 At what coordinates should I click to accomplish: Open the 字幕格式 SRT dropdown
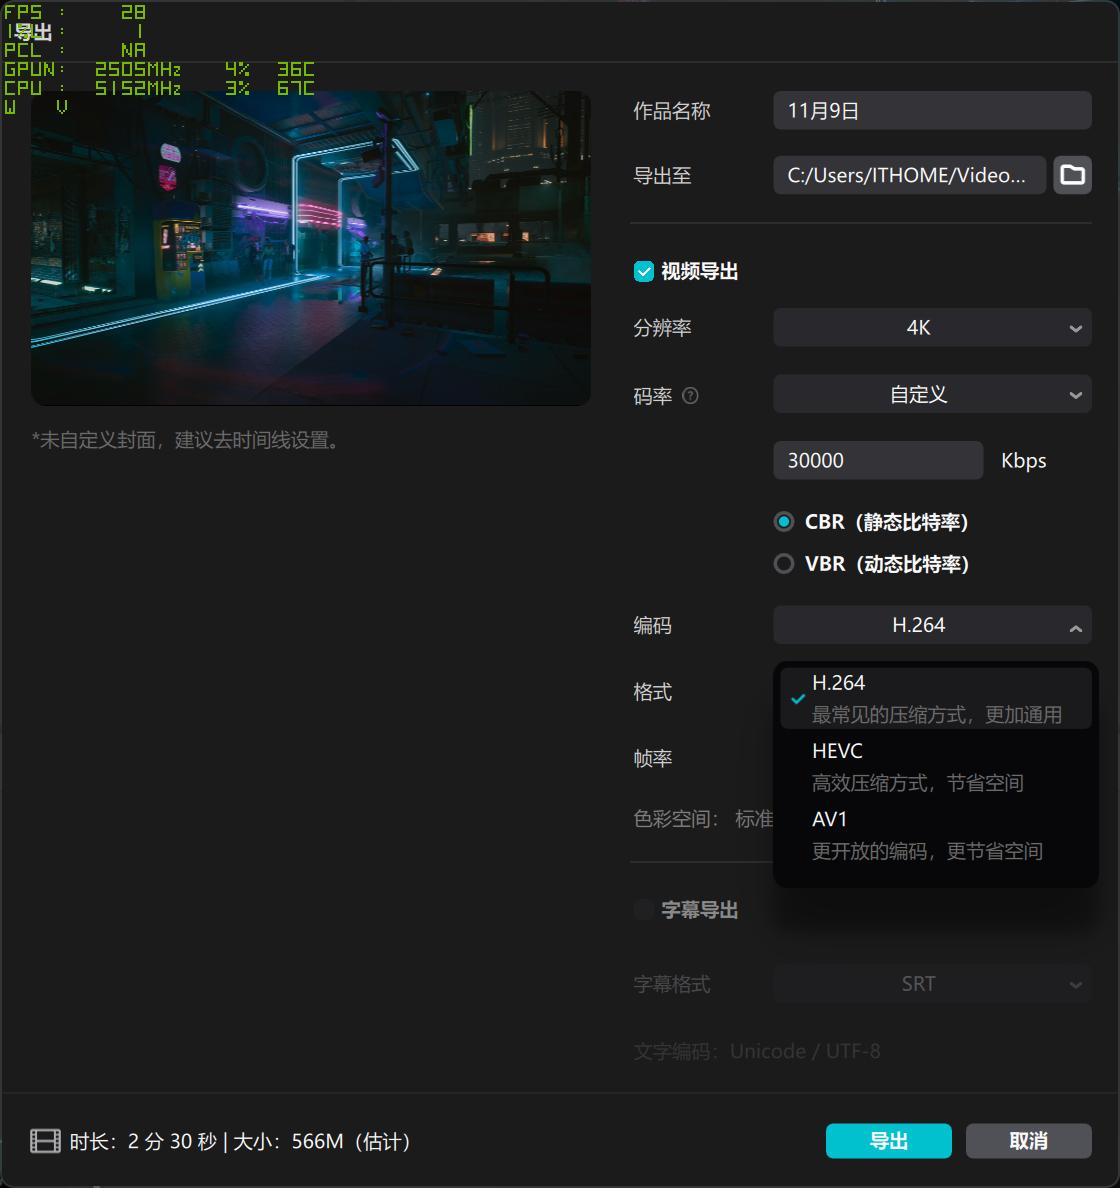[931, 983]
